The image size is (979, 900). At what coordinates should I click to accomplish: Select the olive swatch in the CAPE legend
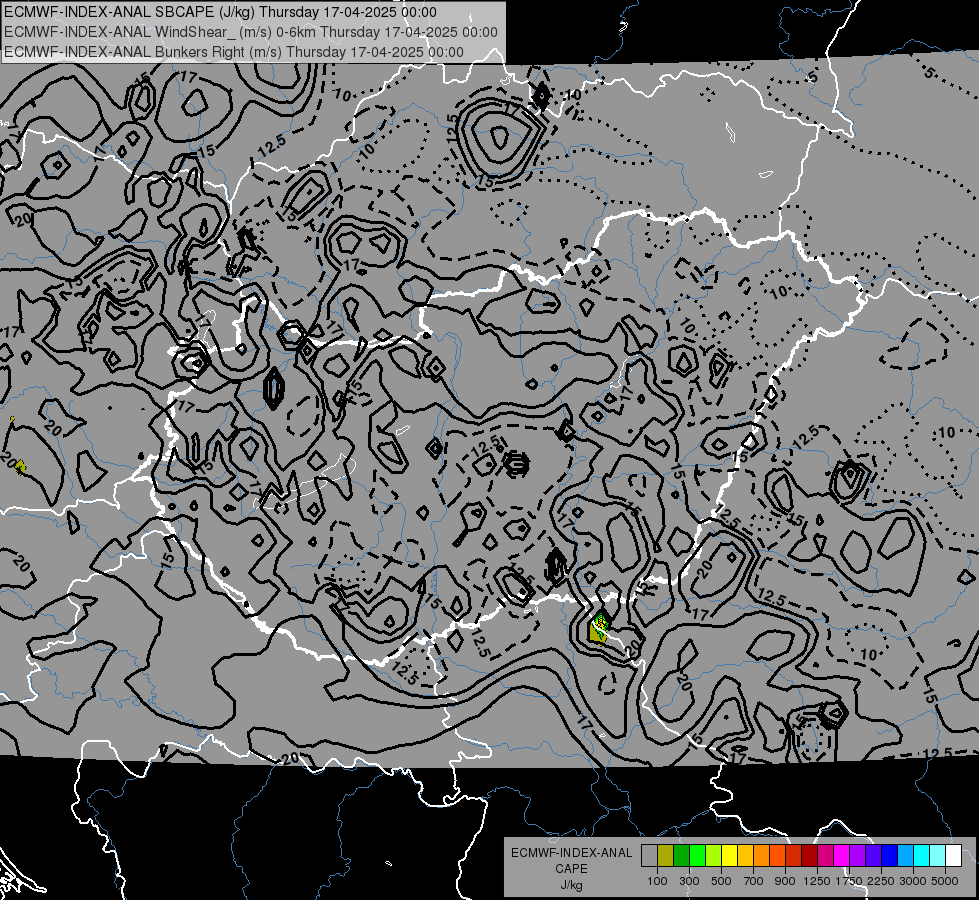pos(666,856)
